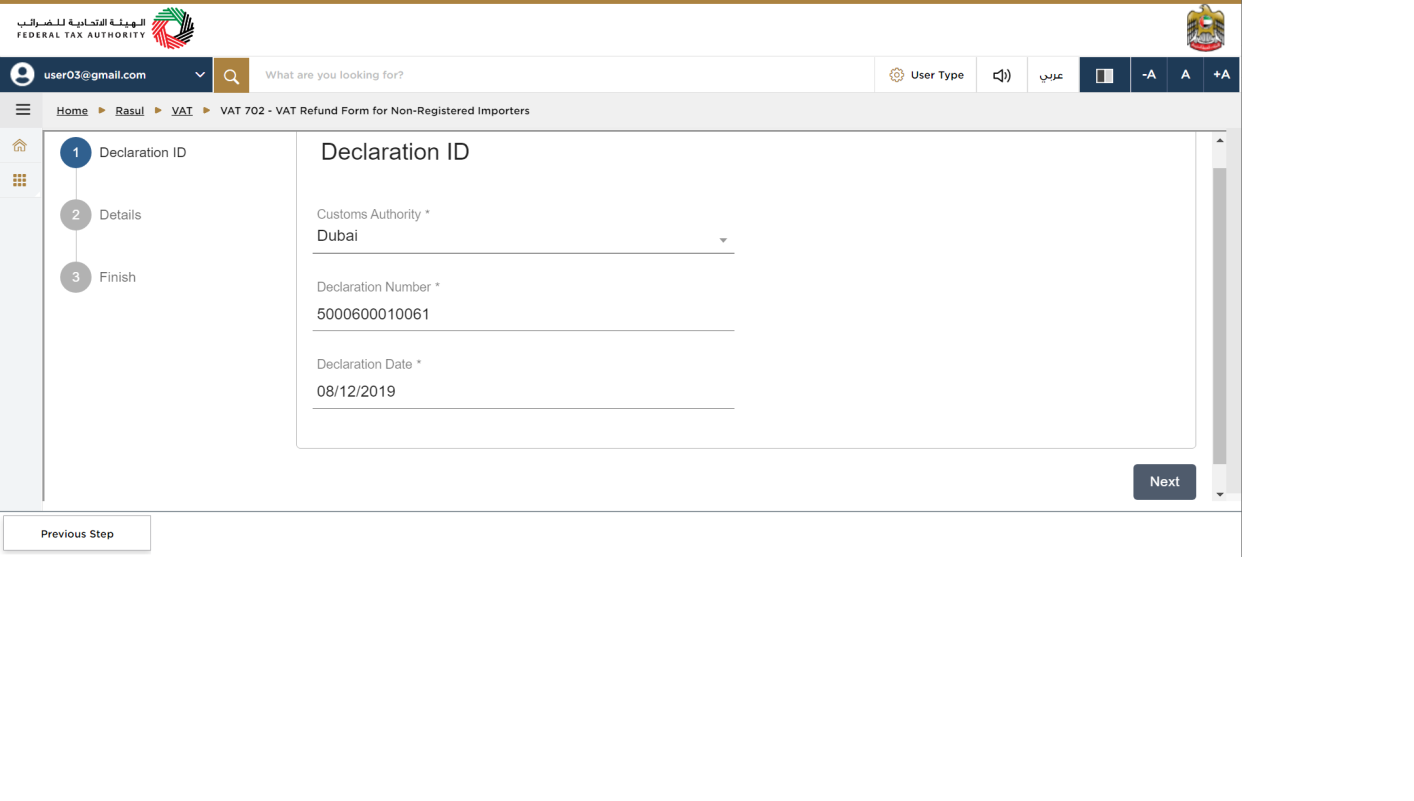
Task: Open the hamburger menu
Action: 22,110
